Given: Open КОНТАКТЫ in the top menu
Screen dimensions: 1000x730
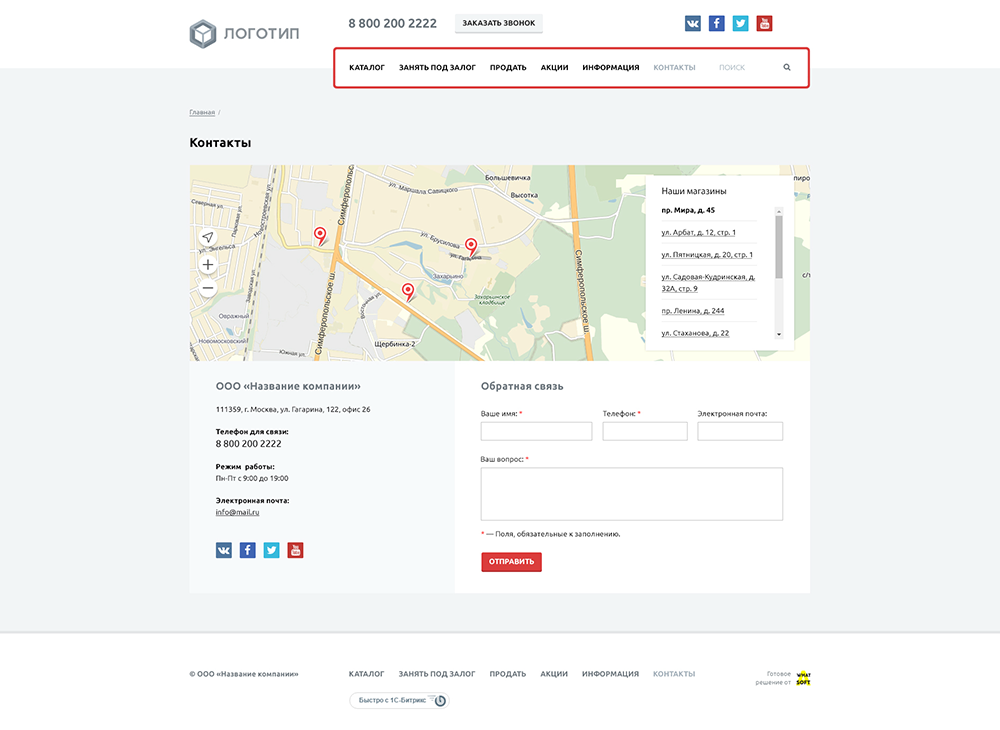Looking at the screenshot, I should [x=674, y=68].
